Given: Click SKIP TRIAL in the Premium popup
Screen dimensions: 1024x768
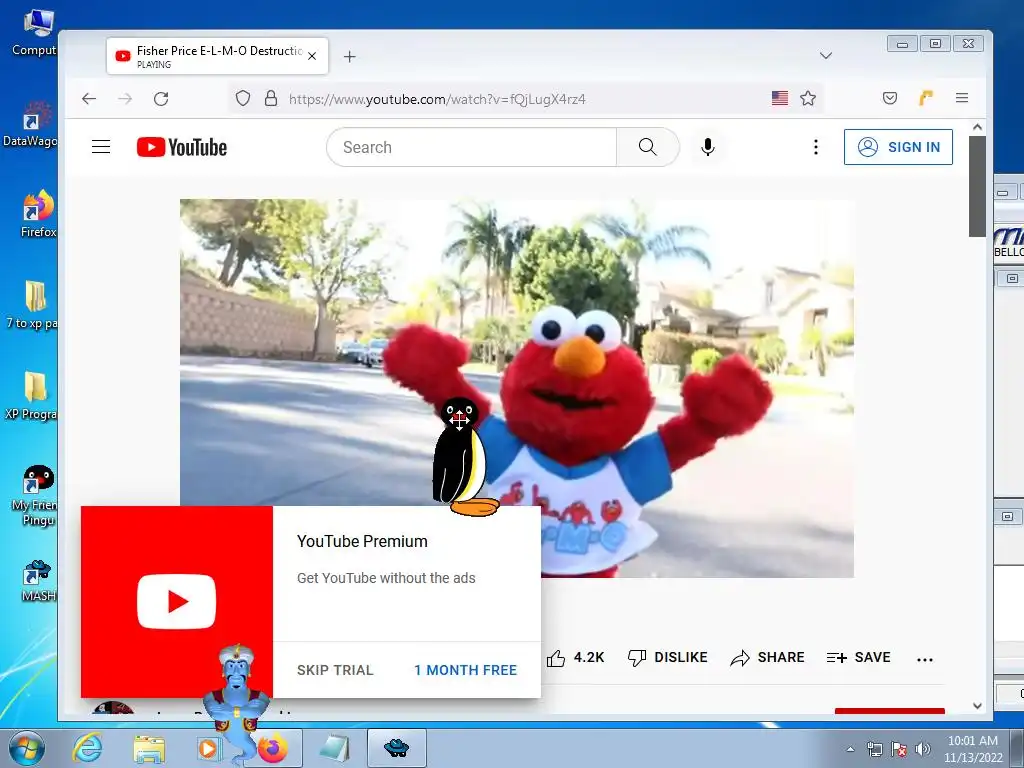Looking at the screenshot, I should (x=335, y=670).
